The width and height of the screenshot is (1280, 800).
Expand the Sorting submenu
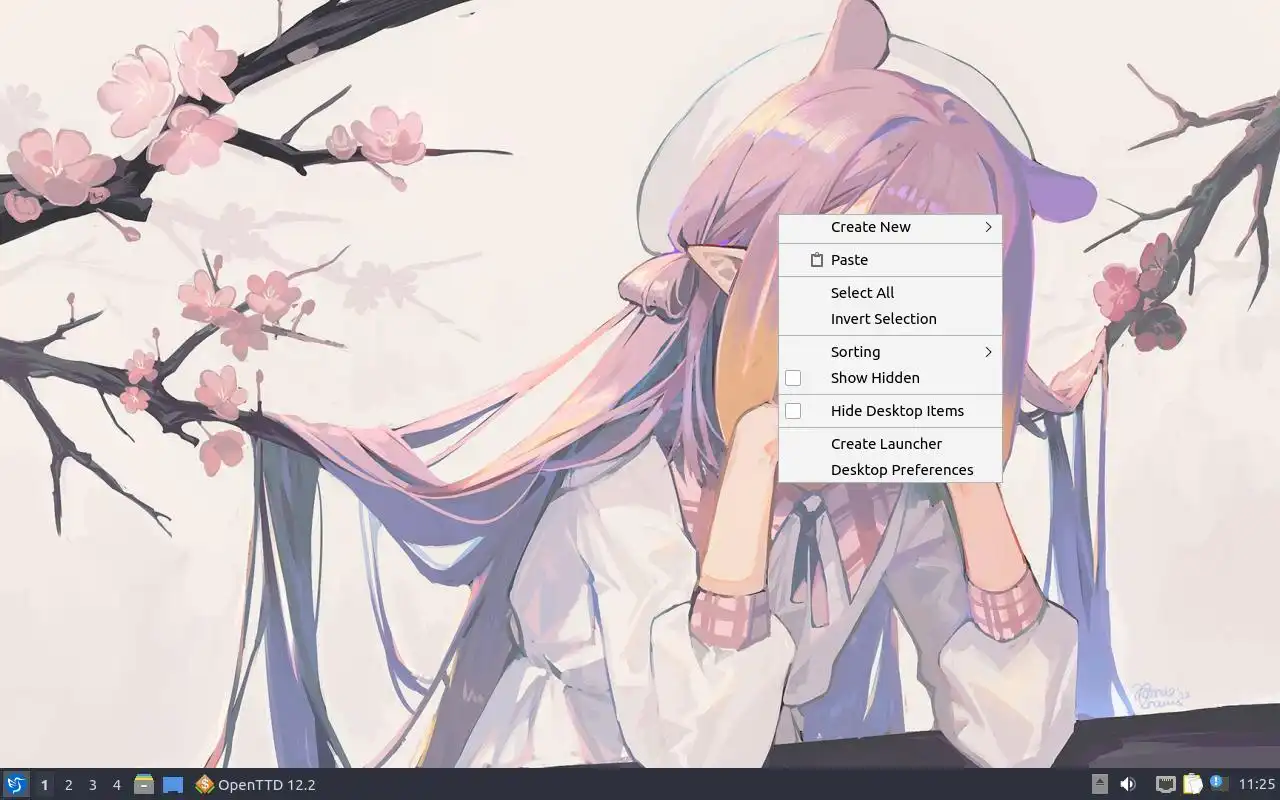(890, 352)
